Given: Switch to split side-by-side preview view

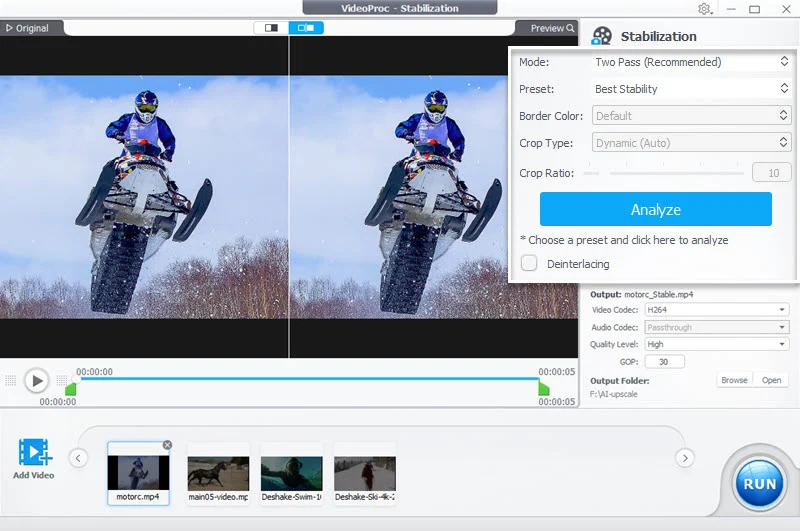Looking at the screenshot, I should pyautogui.click(x=306, y=28).
